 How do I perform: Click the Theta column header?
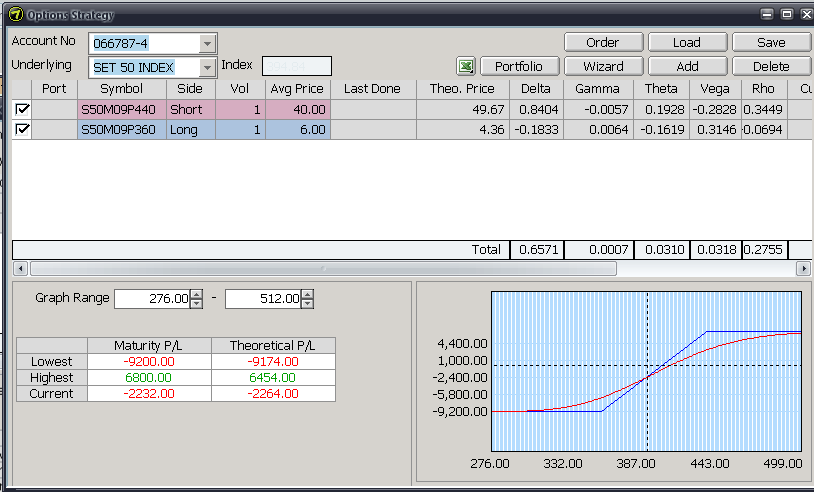pyautogui.click(x=661, y=89)
